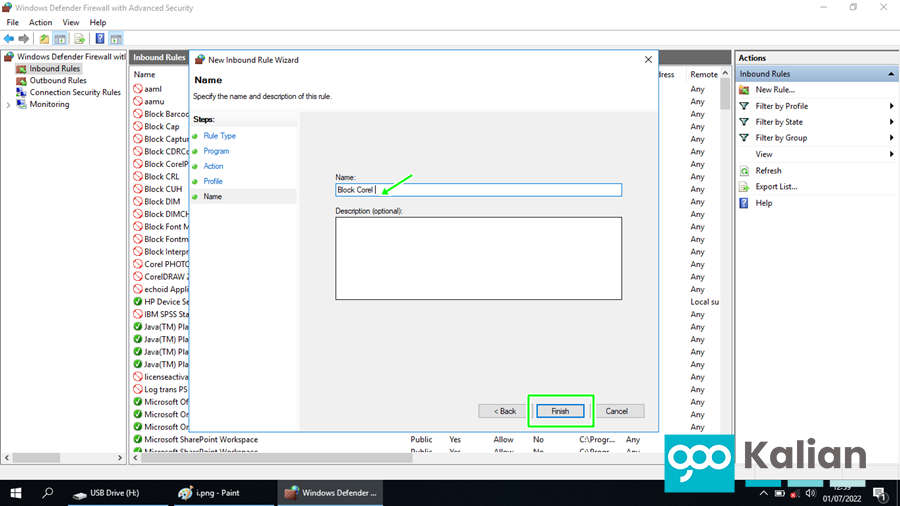
Task: Select the Block CRL rule row
Action: coord(161,177)
